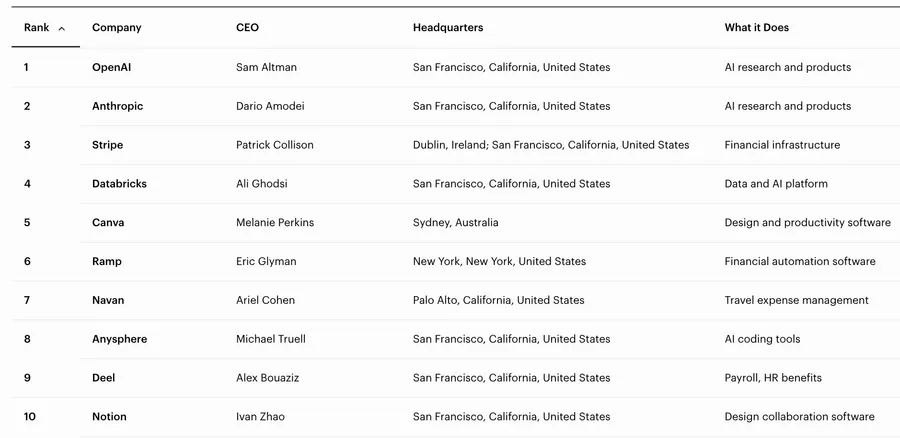The image size is (900, 438).
Task: Select the Navan company name
Action: pos(108,300)
